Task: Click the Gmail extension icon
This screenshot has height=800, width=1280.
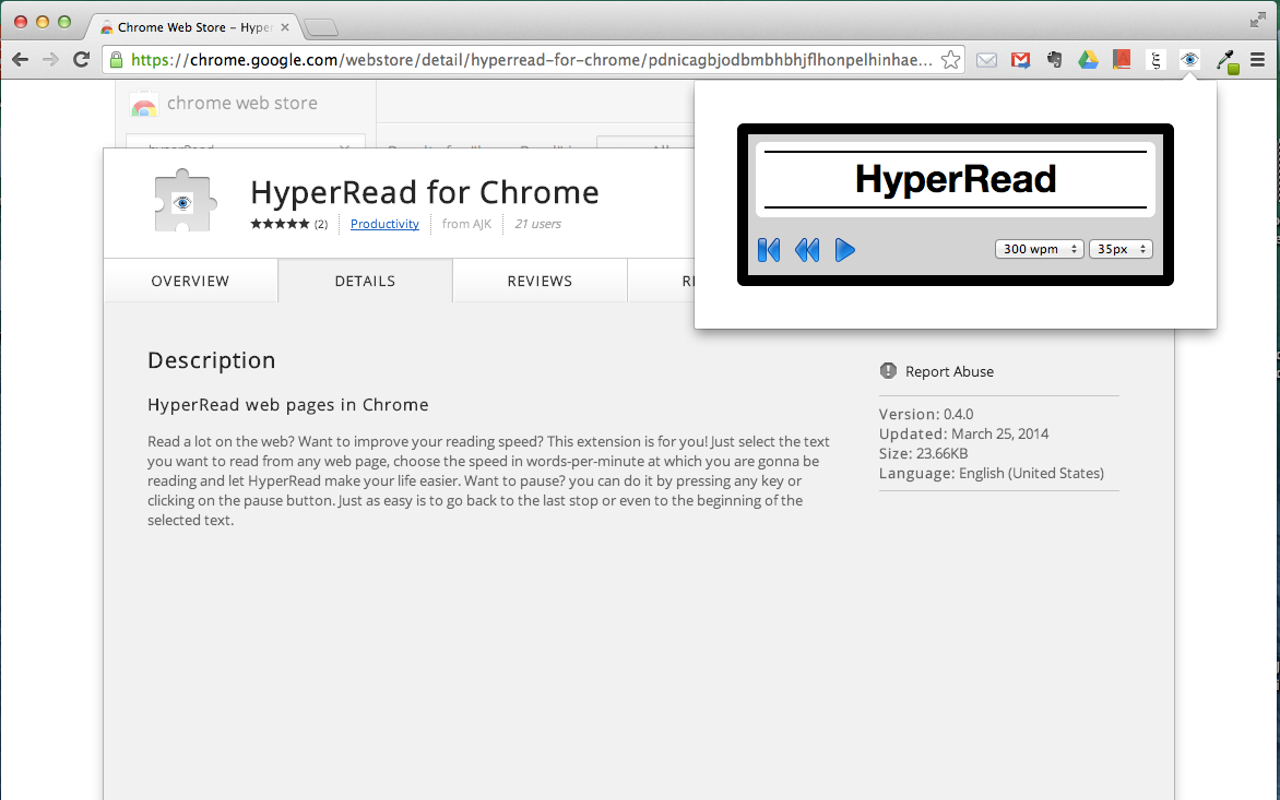Action: click(x=1020, y=60)
